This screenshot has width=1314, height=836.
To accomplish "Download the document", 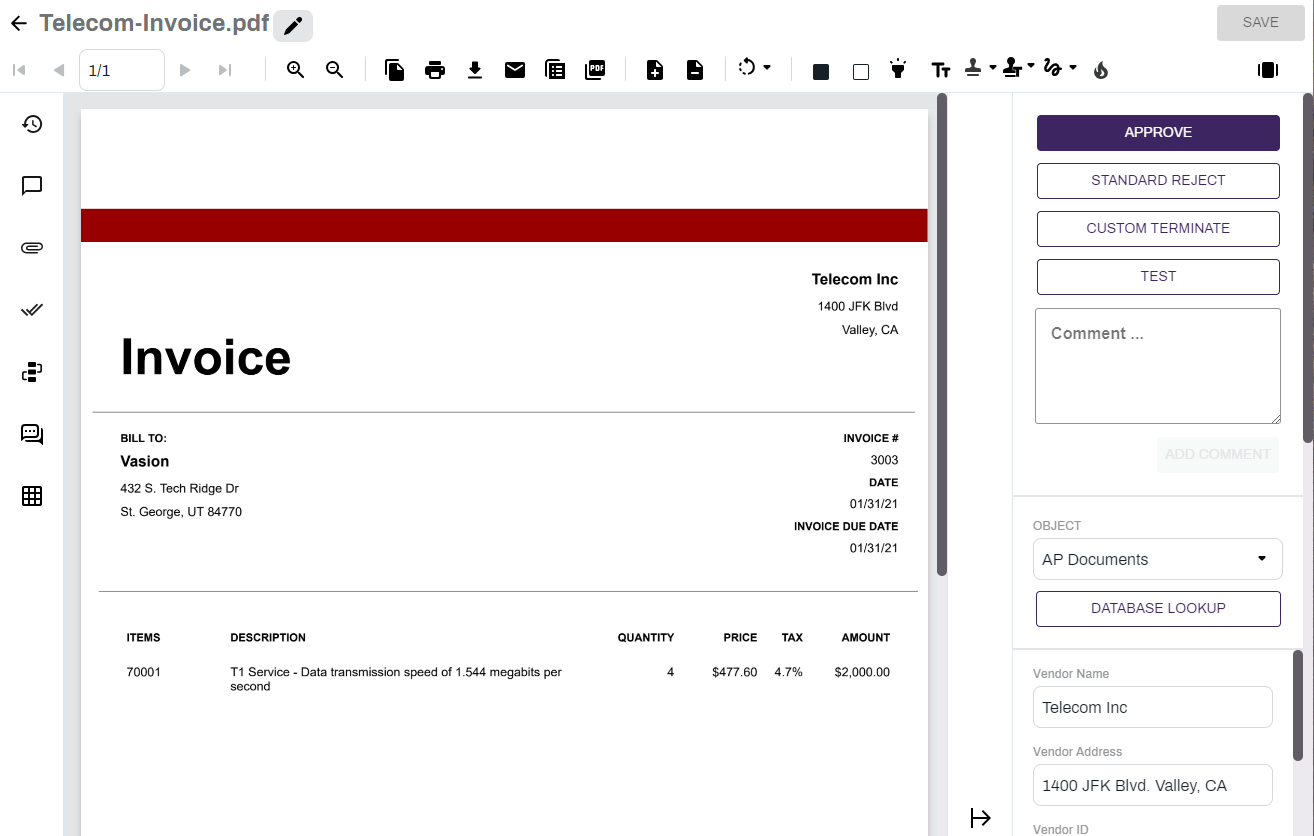I will point(475,70).
